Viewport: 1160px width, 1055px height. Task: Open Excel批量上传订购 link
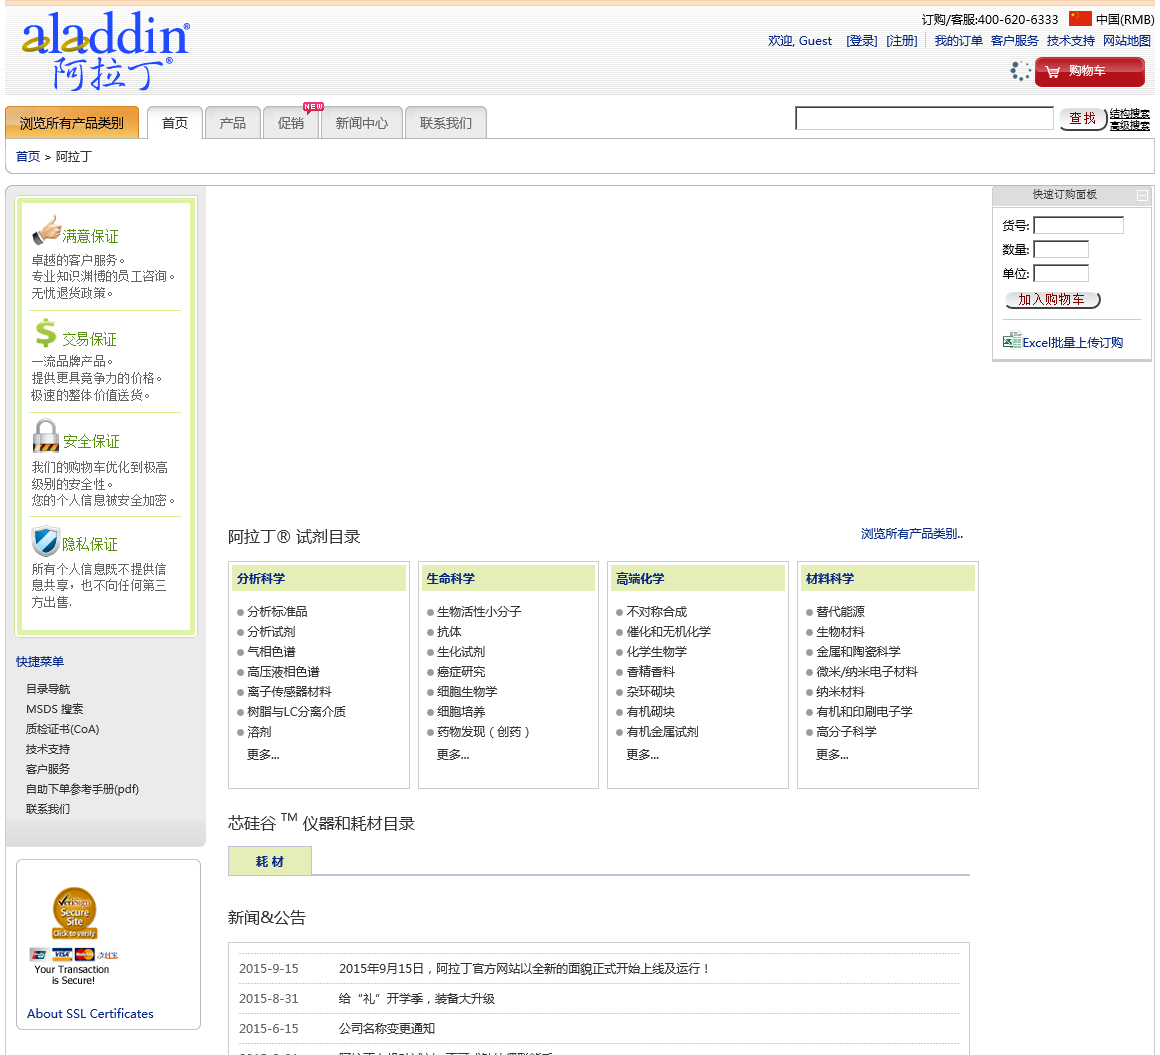pyautogui.click(x=1073, y=343)
